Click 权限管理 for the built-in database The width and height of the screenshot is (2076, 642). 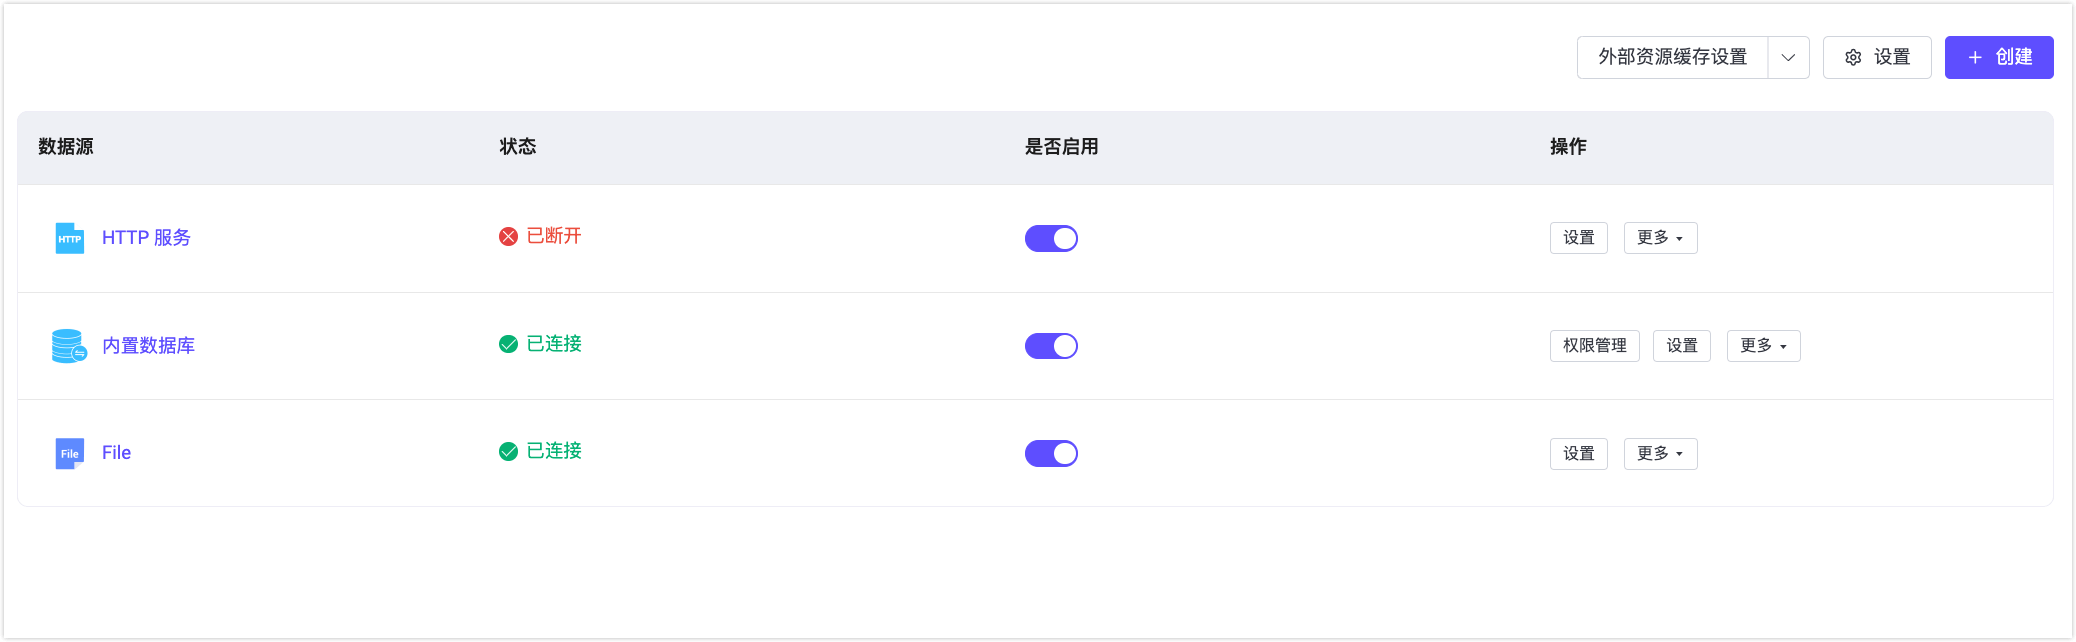pos(1594,346)
